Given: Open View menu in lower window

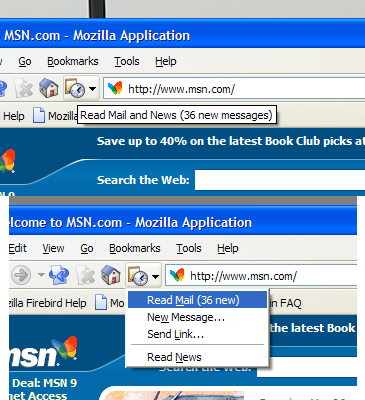Looking at the screenshot, I should coord(53,248).
